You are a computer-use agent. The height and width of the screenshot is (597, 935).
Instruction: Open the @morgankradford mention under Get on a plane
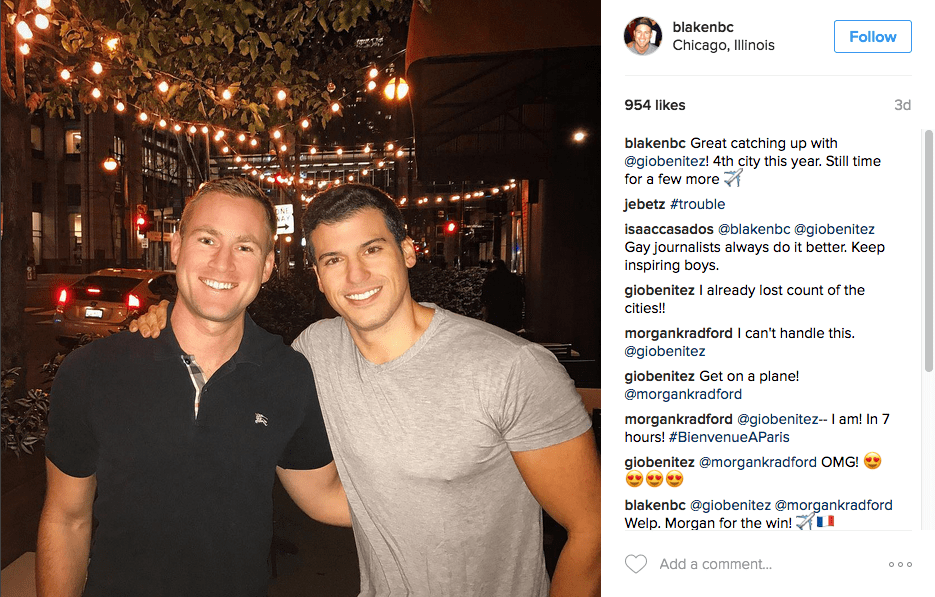click(683, 394)
